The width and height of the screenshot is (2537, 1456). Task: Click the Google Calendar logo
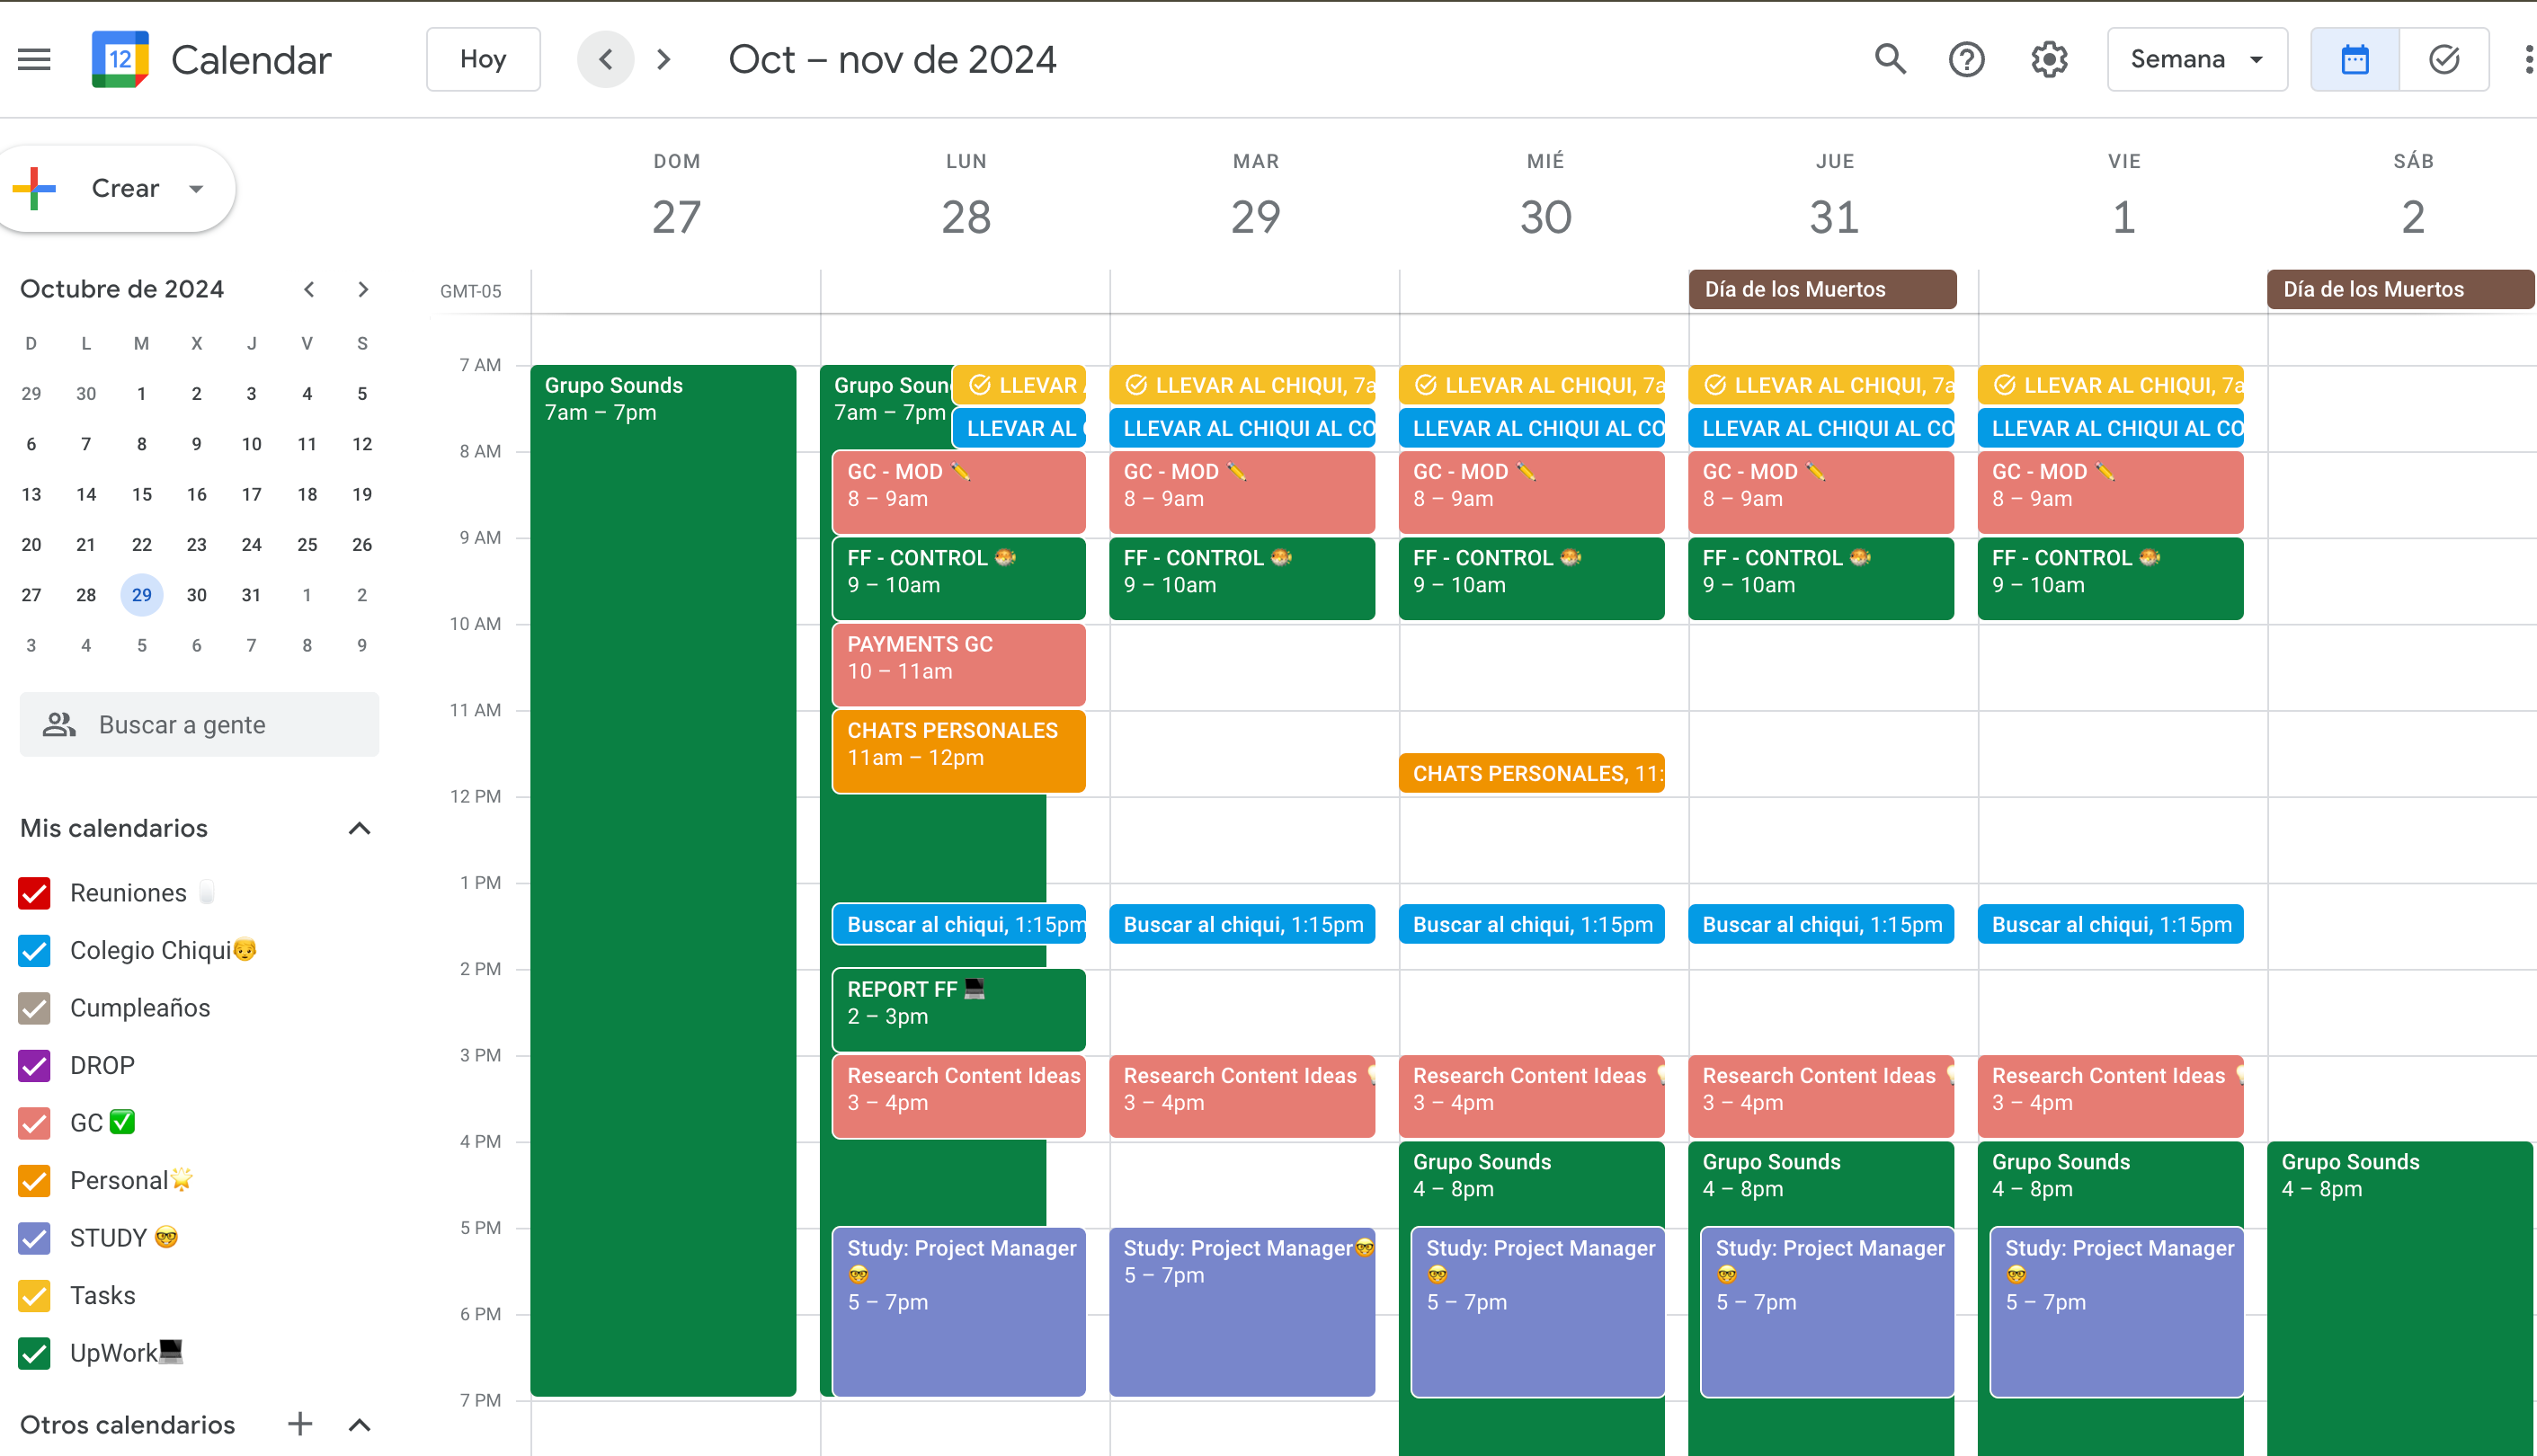(x=120, y=60)
